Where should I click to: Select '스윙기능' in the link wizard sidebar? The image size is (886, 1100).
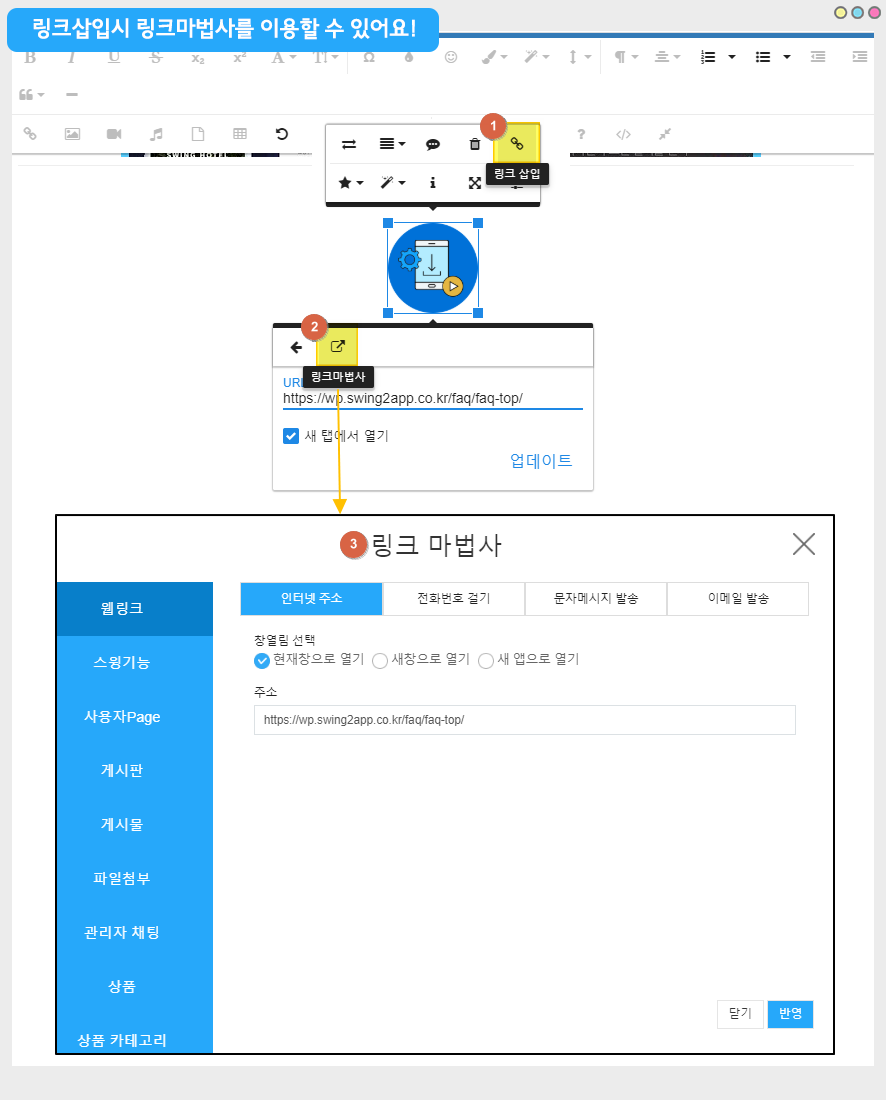pyautogui.click(x=135, y=663)
